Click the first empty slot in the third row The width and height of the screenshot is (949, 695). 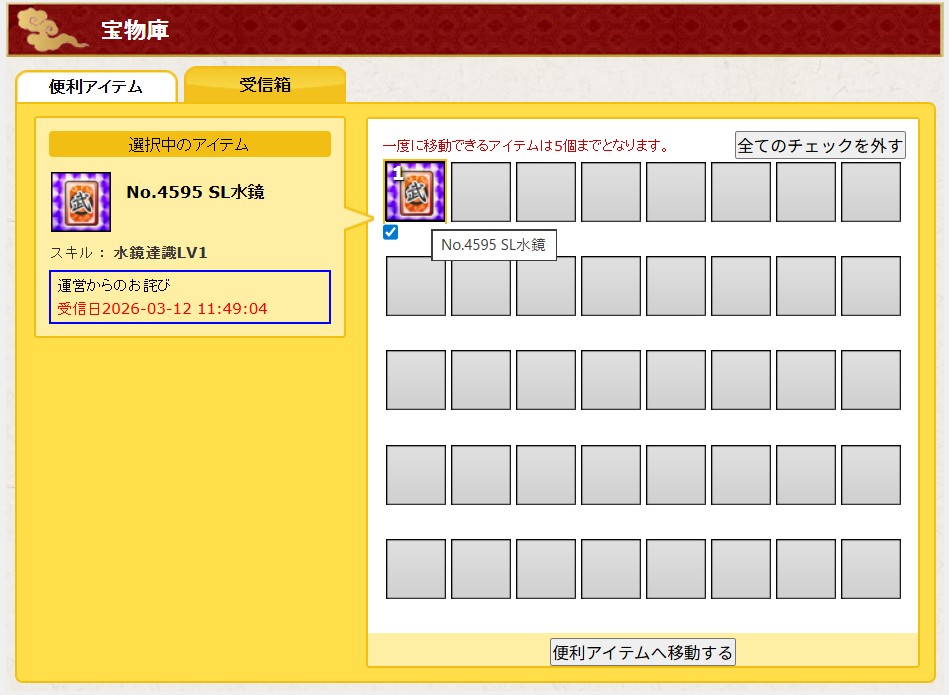click(415, 380)
